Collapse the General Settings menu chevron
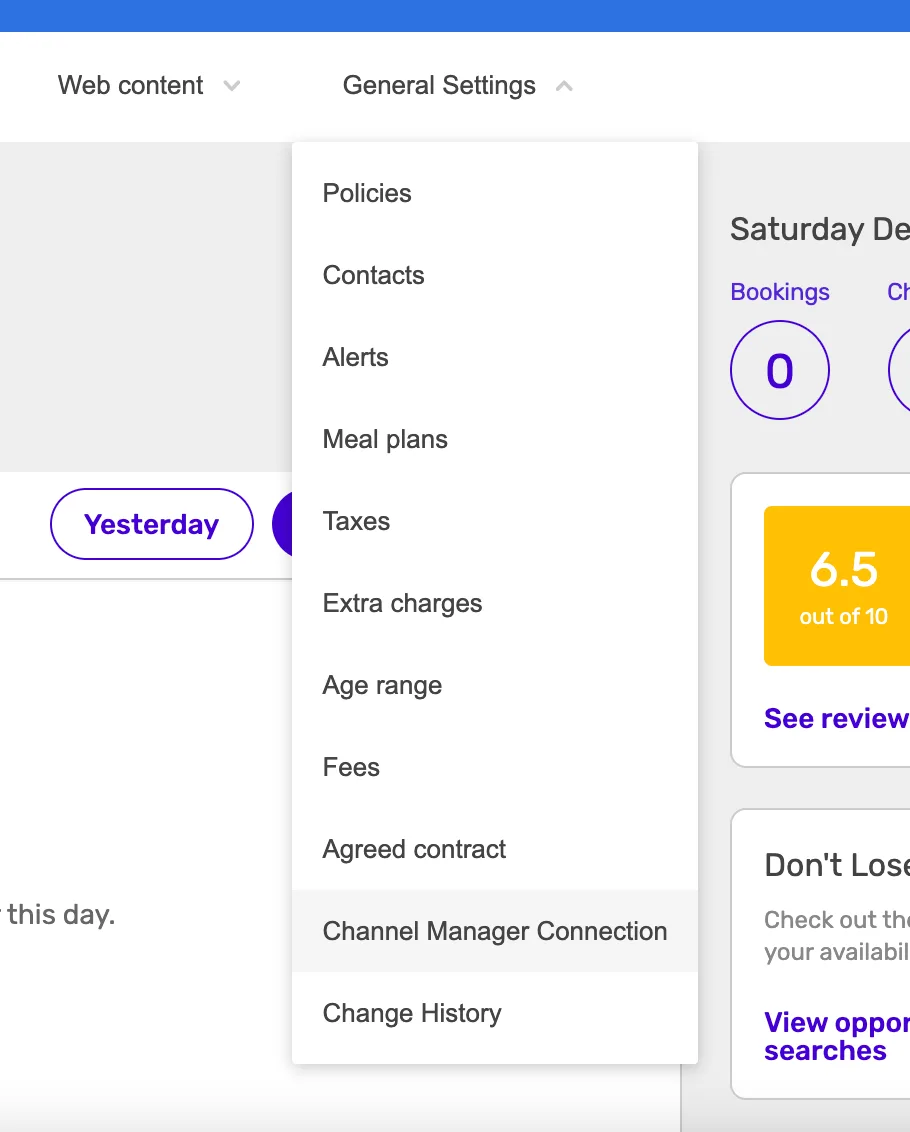 [x=564, y=86]
